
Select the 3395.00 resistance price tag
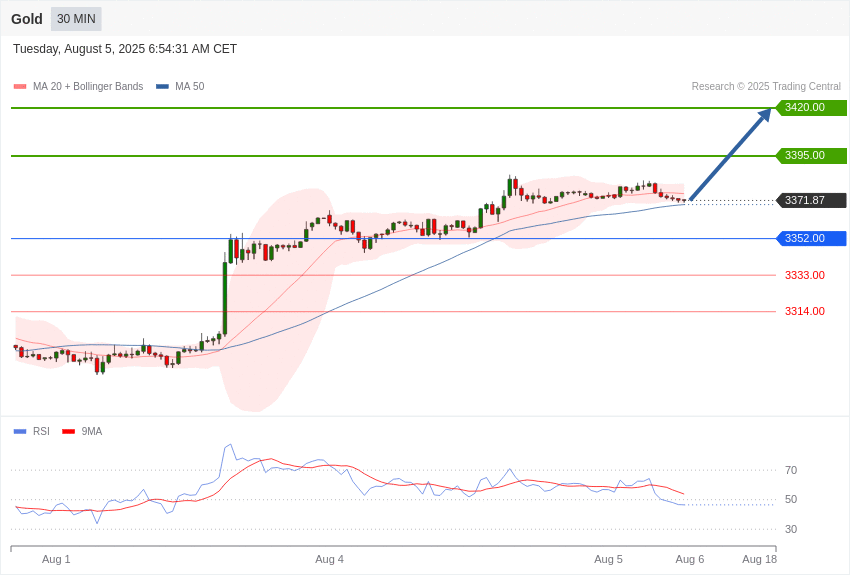tap(812, 156)
